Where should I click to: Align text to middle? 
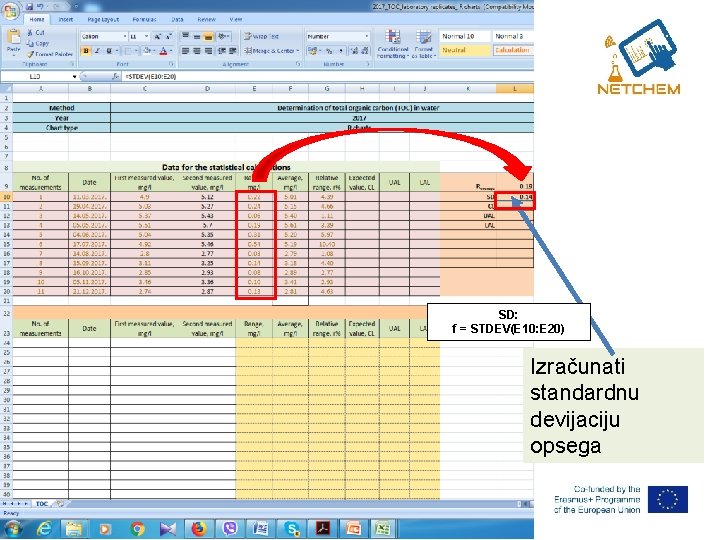(197, 36)
